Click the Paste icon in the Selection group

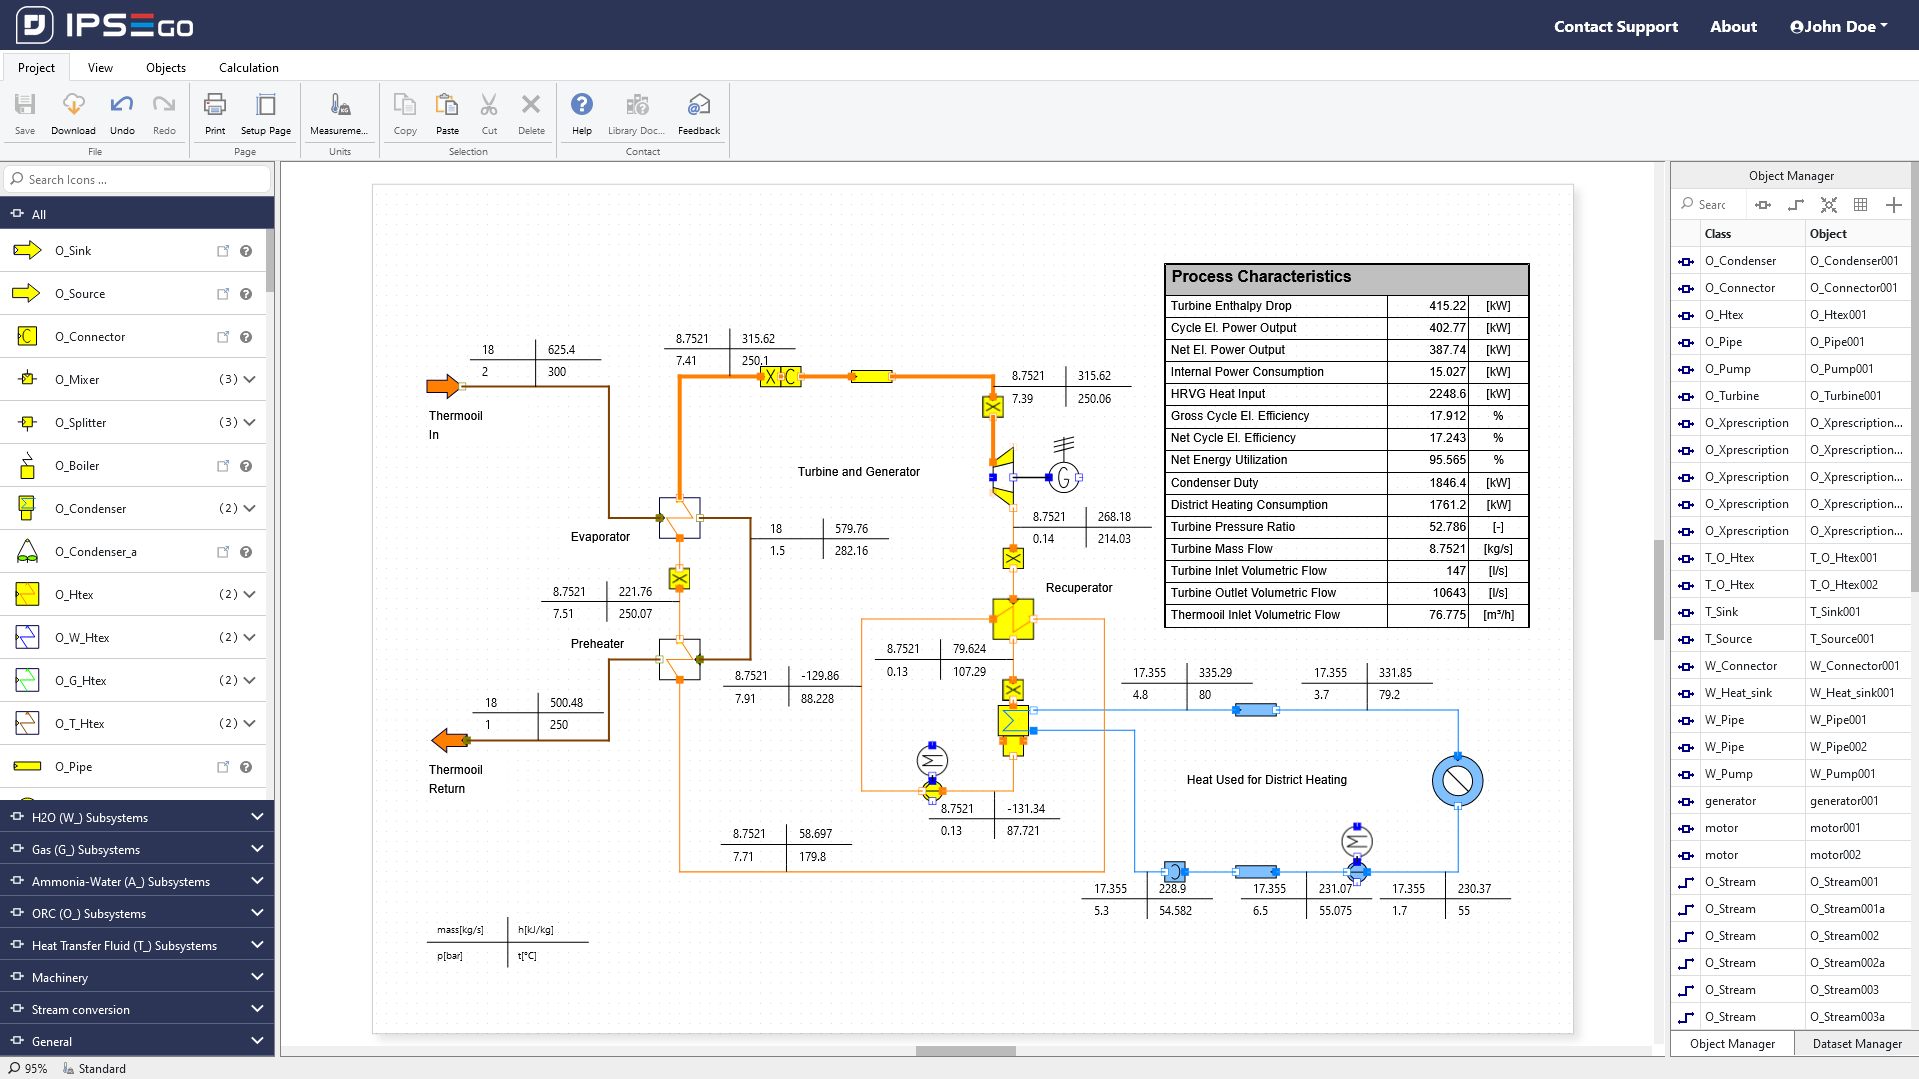click(447, 113)
